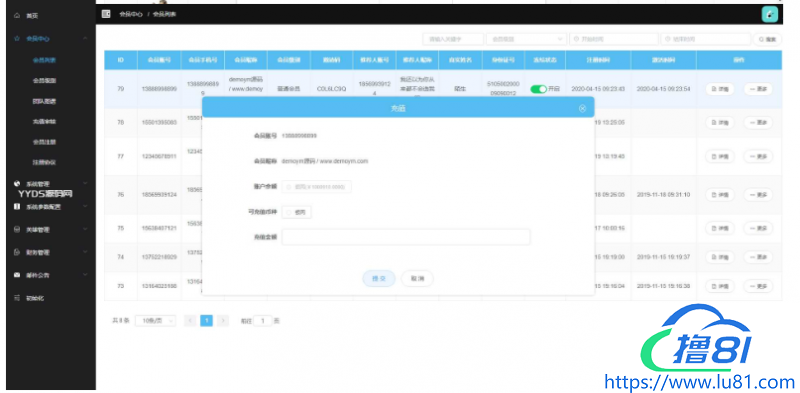
Task: Toggle the freeze status switch for ID 79
Action: point(538,89)
